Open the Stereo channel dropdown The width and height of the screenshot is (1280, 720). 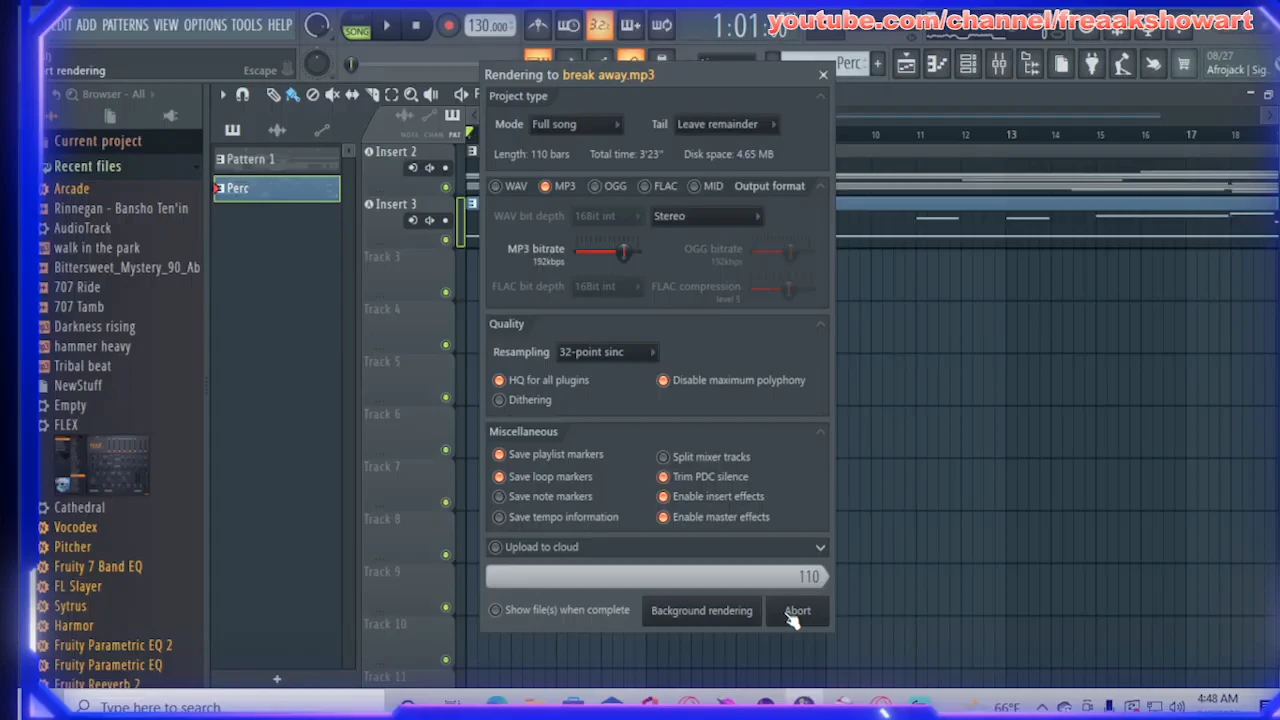tap(707, 216)
